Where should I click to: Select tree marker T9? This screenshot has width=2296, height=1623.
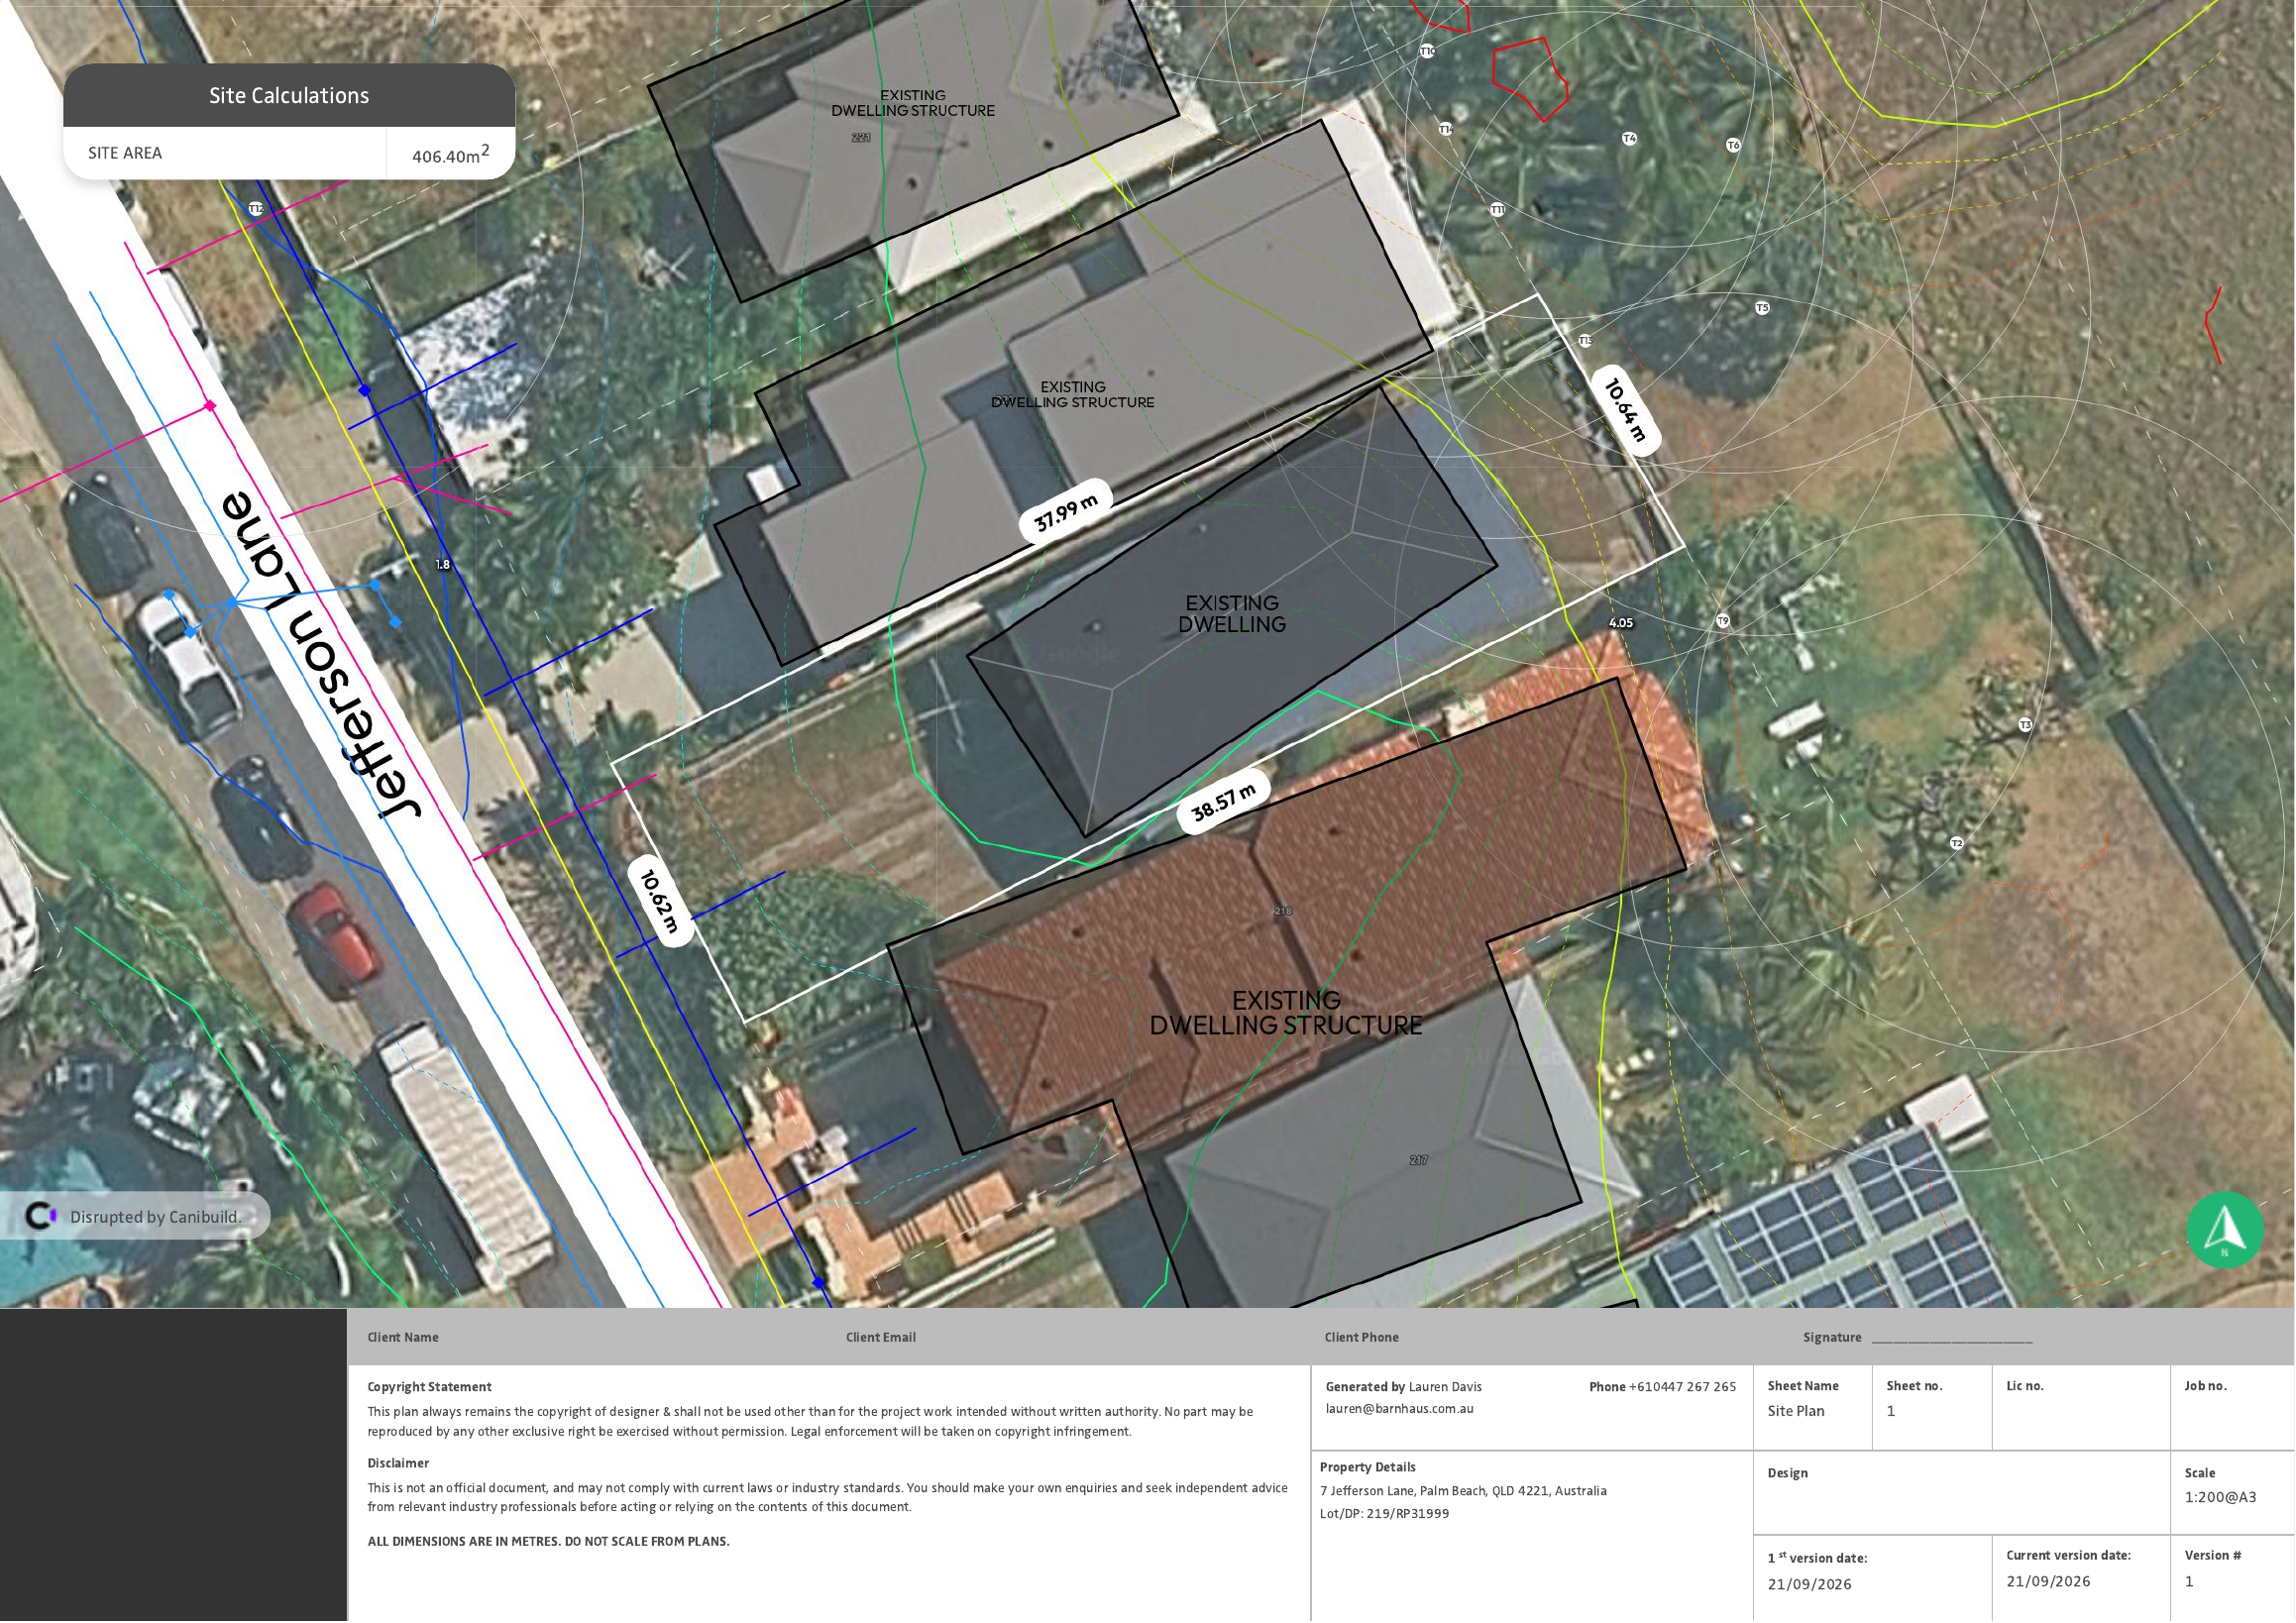point(1723,621)
